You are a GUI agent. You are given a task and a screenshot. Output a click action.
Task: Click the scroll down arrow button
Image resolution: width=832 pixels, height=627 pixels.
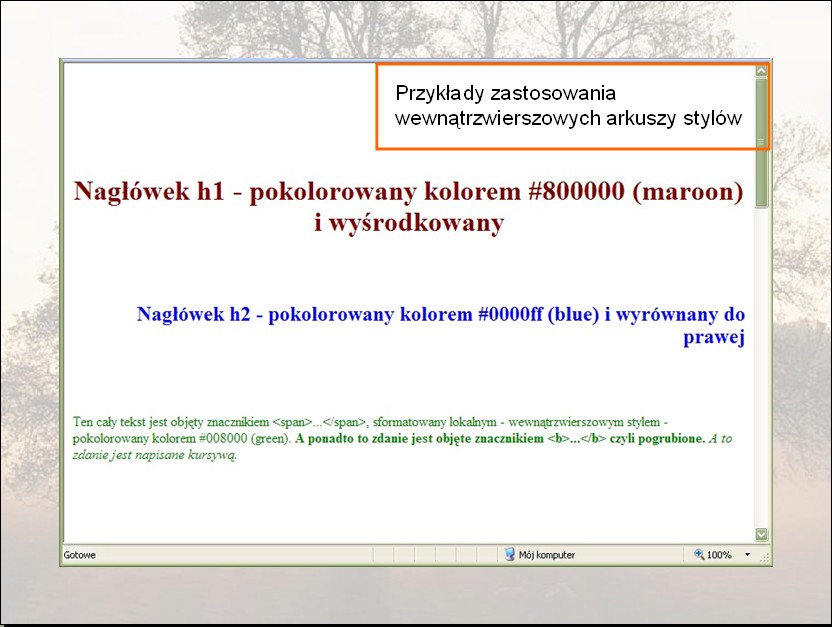(x=761, y=535)
